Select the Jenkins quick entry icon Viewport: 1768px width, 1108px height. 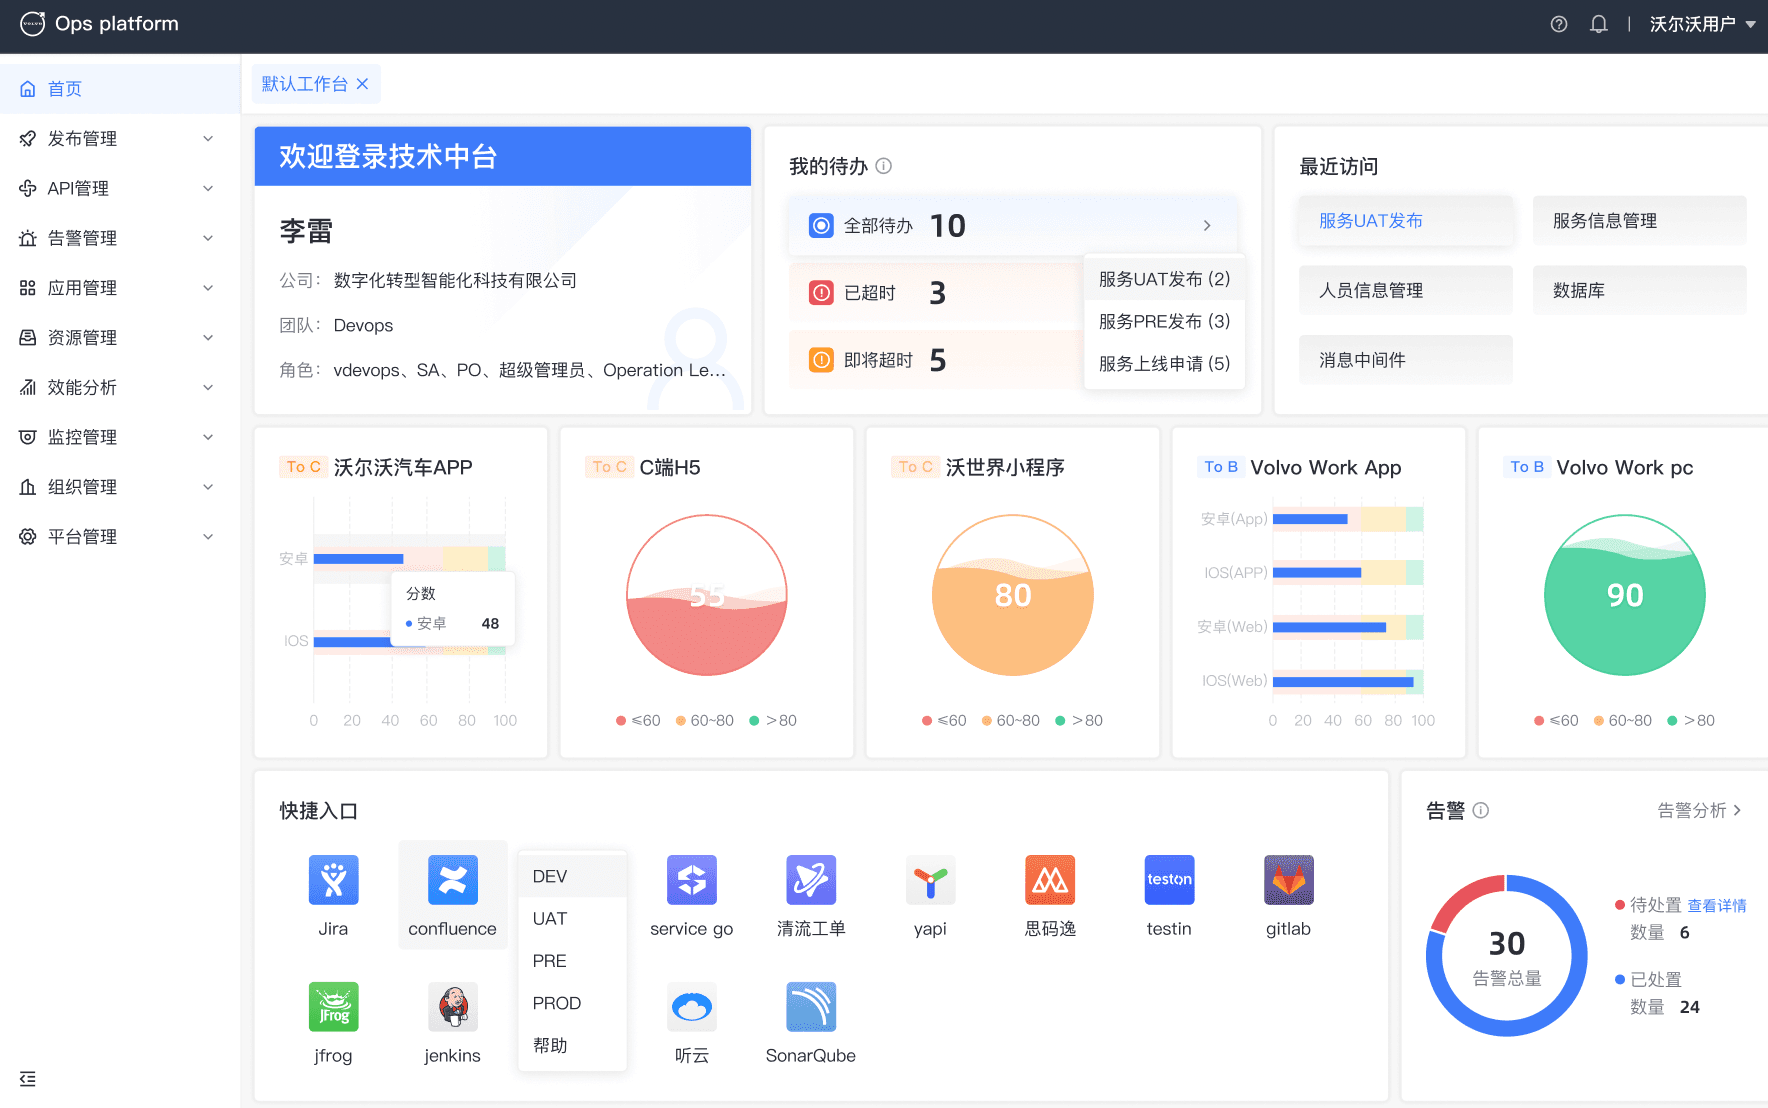(452, 1007)
